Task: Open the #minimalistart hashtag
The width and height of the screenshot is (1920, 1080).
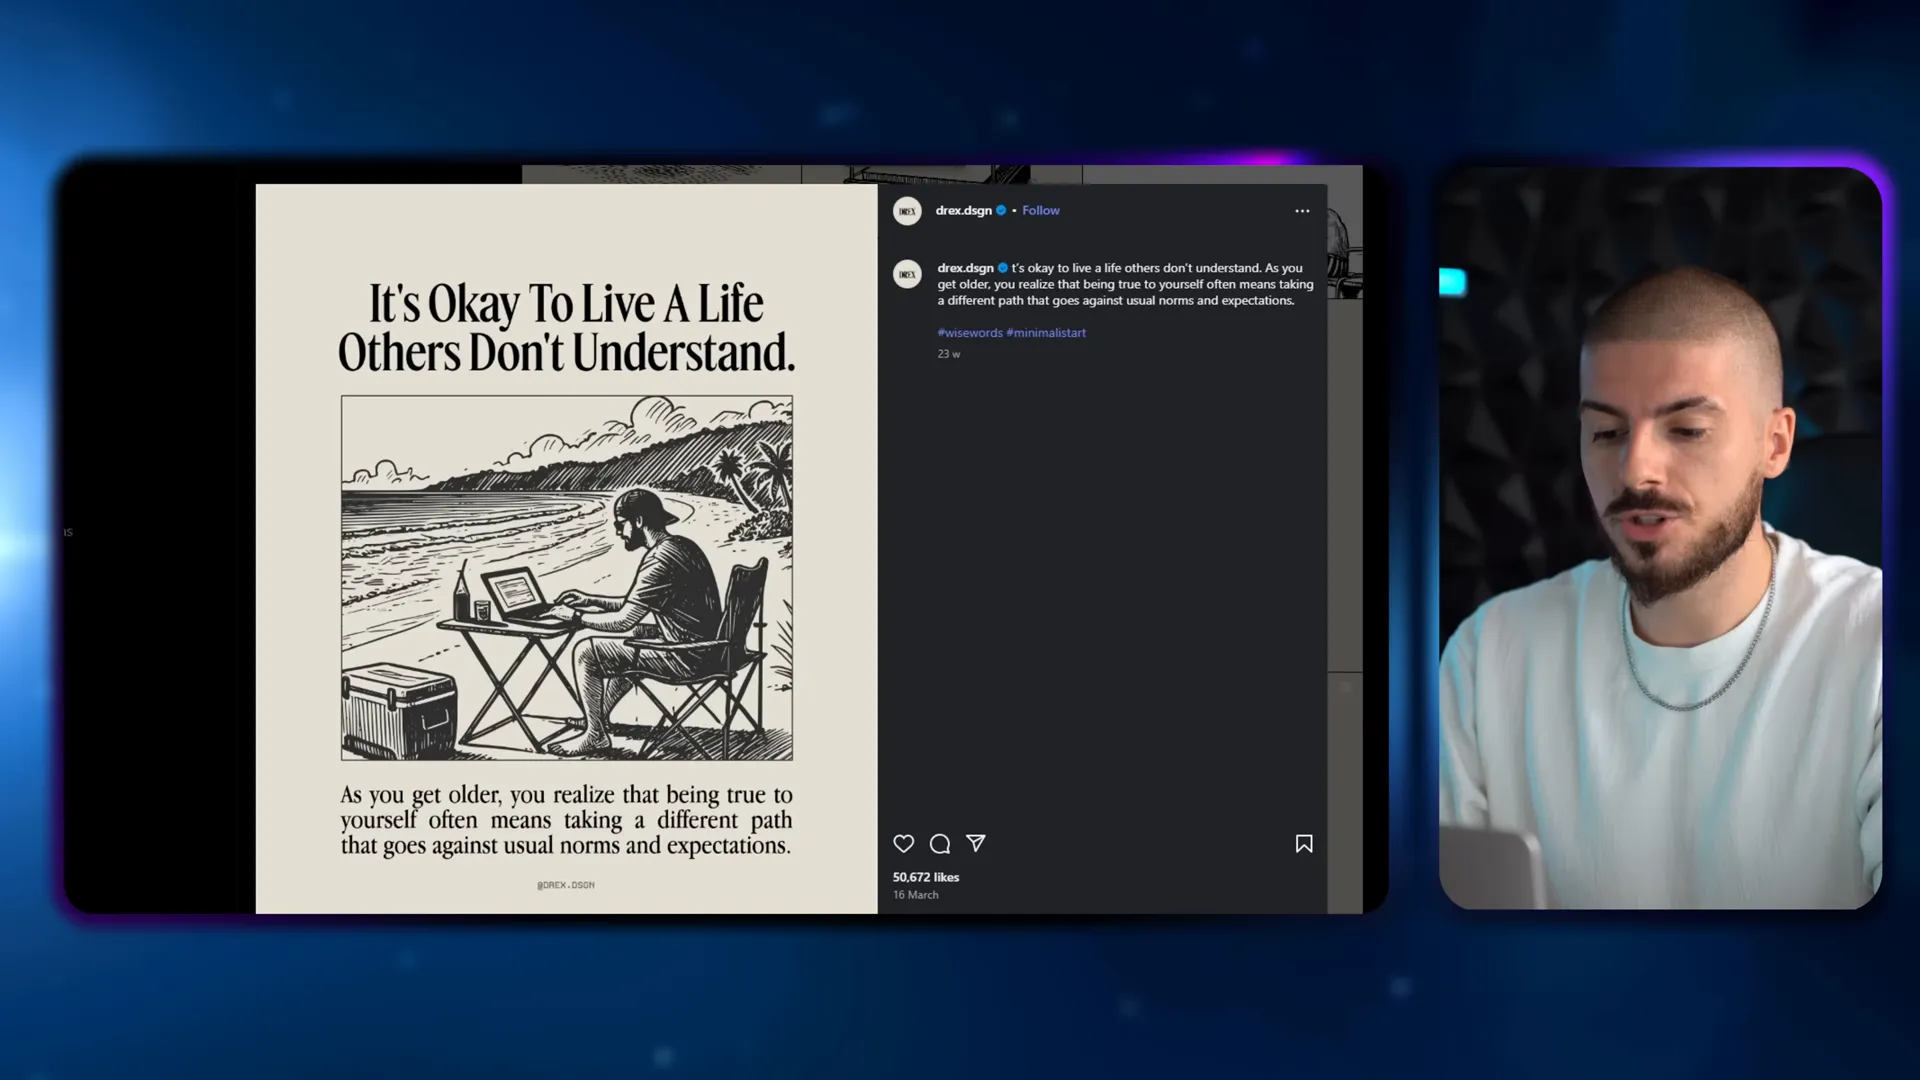Action: [x=1046, y=333]
